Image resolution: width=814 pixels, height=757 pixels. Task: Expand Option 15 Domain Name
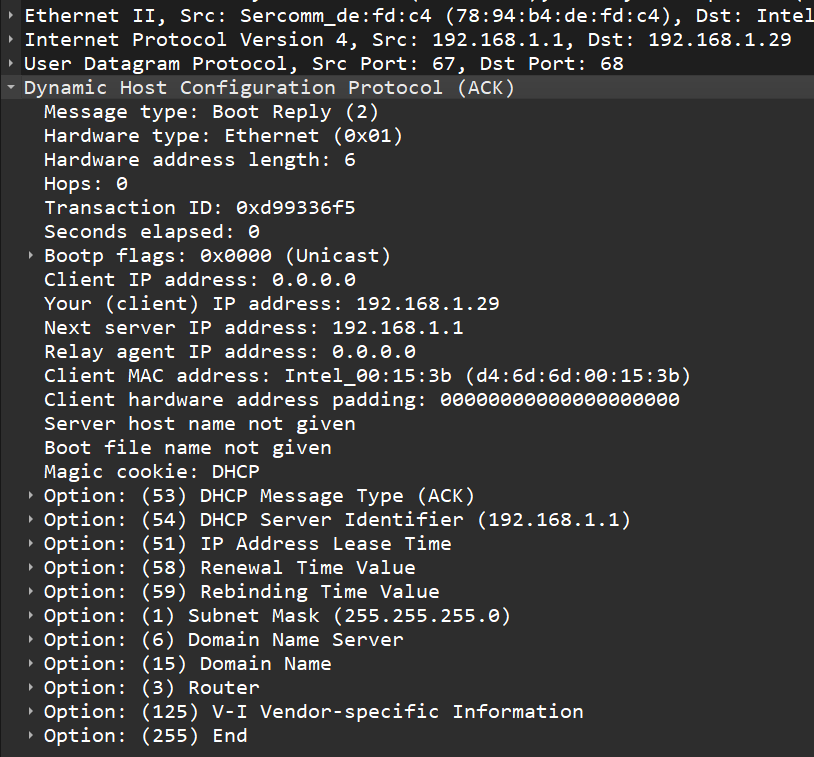coord(32,664)
